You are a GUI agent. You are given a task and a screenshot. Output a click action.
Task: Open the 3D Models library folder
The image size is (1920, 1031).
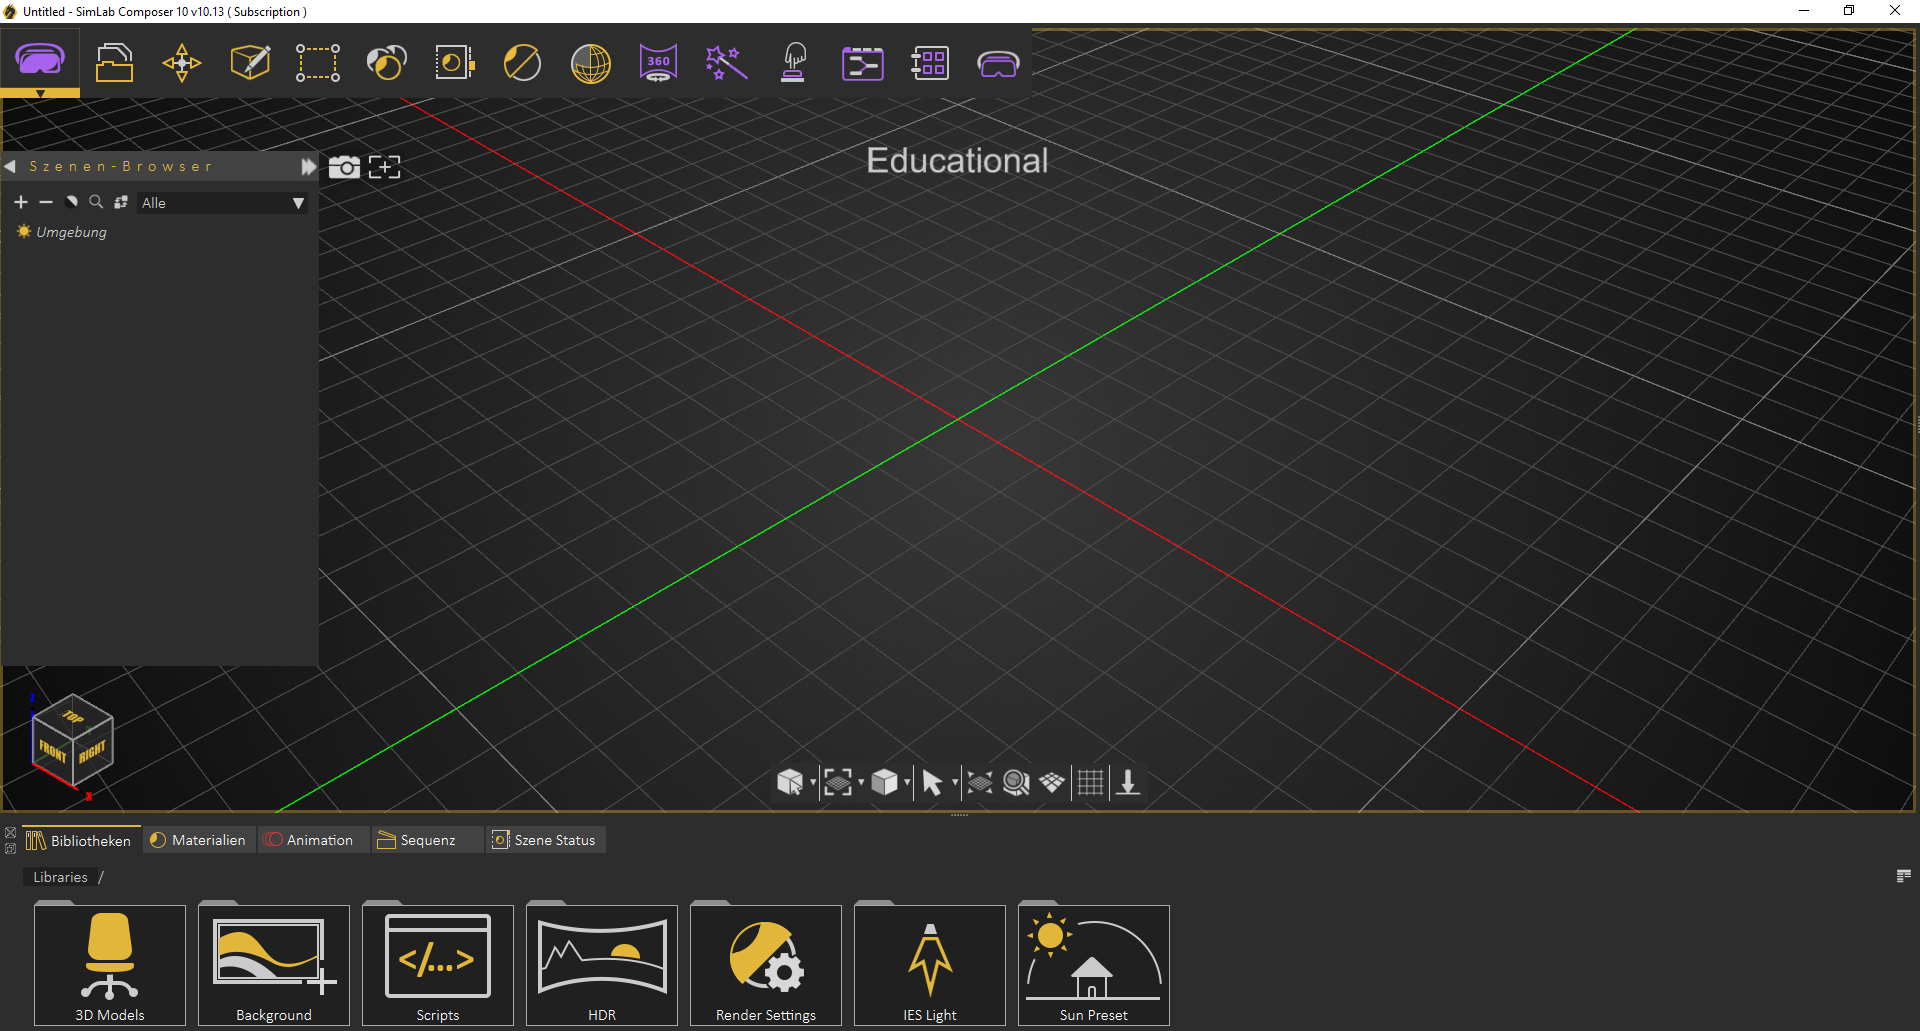(x=110, y=965)
